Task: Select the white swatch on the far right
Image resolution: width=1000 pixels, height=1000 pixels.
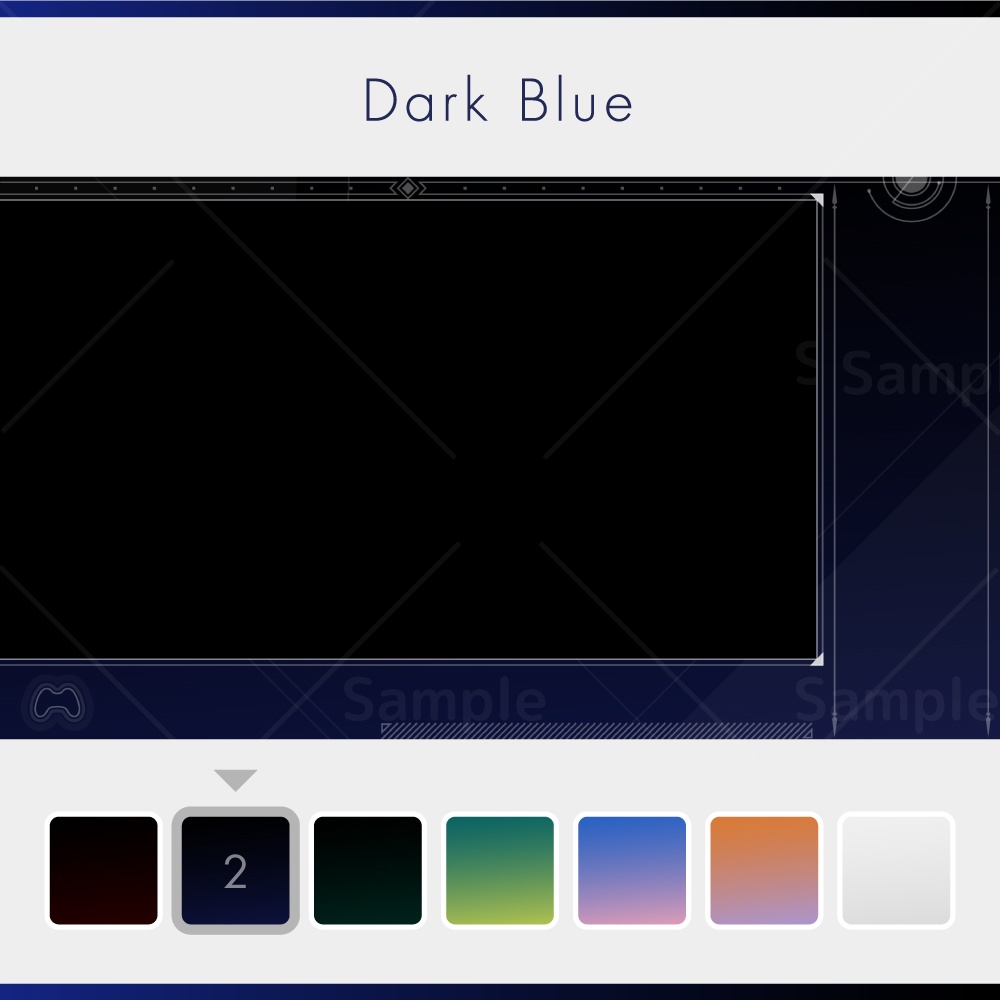Action: point(896,870)
